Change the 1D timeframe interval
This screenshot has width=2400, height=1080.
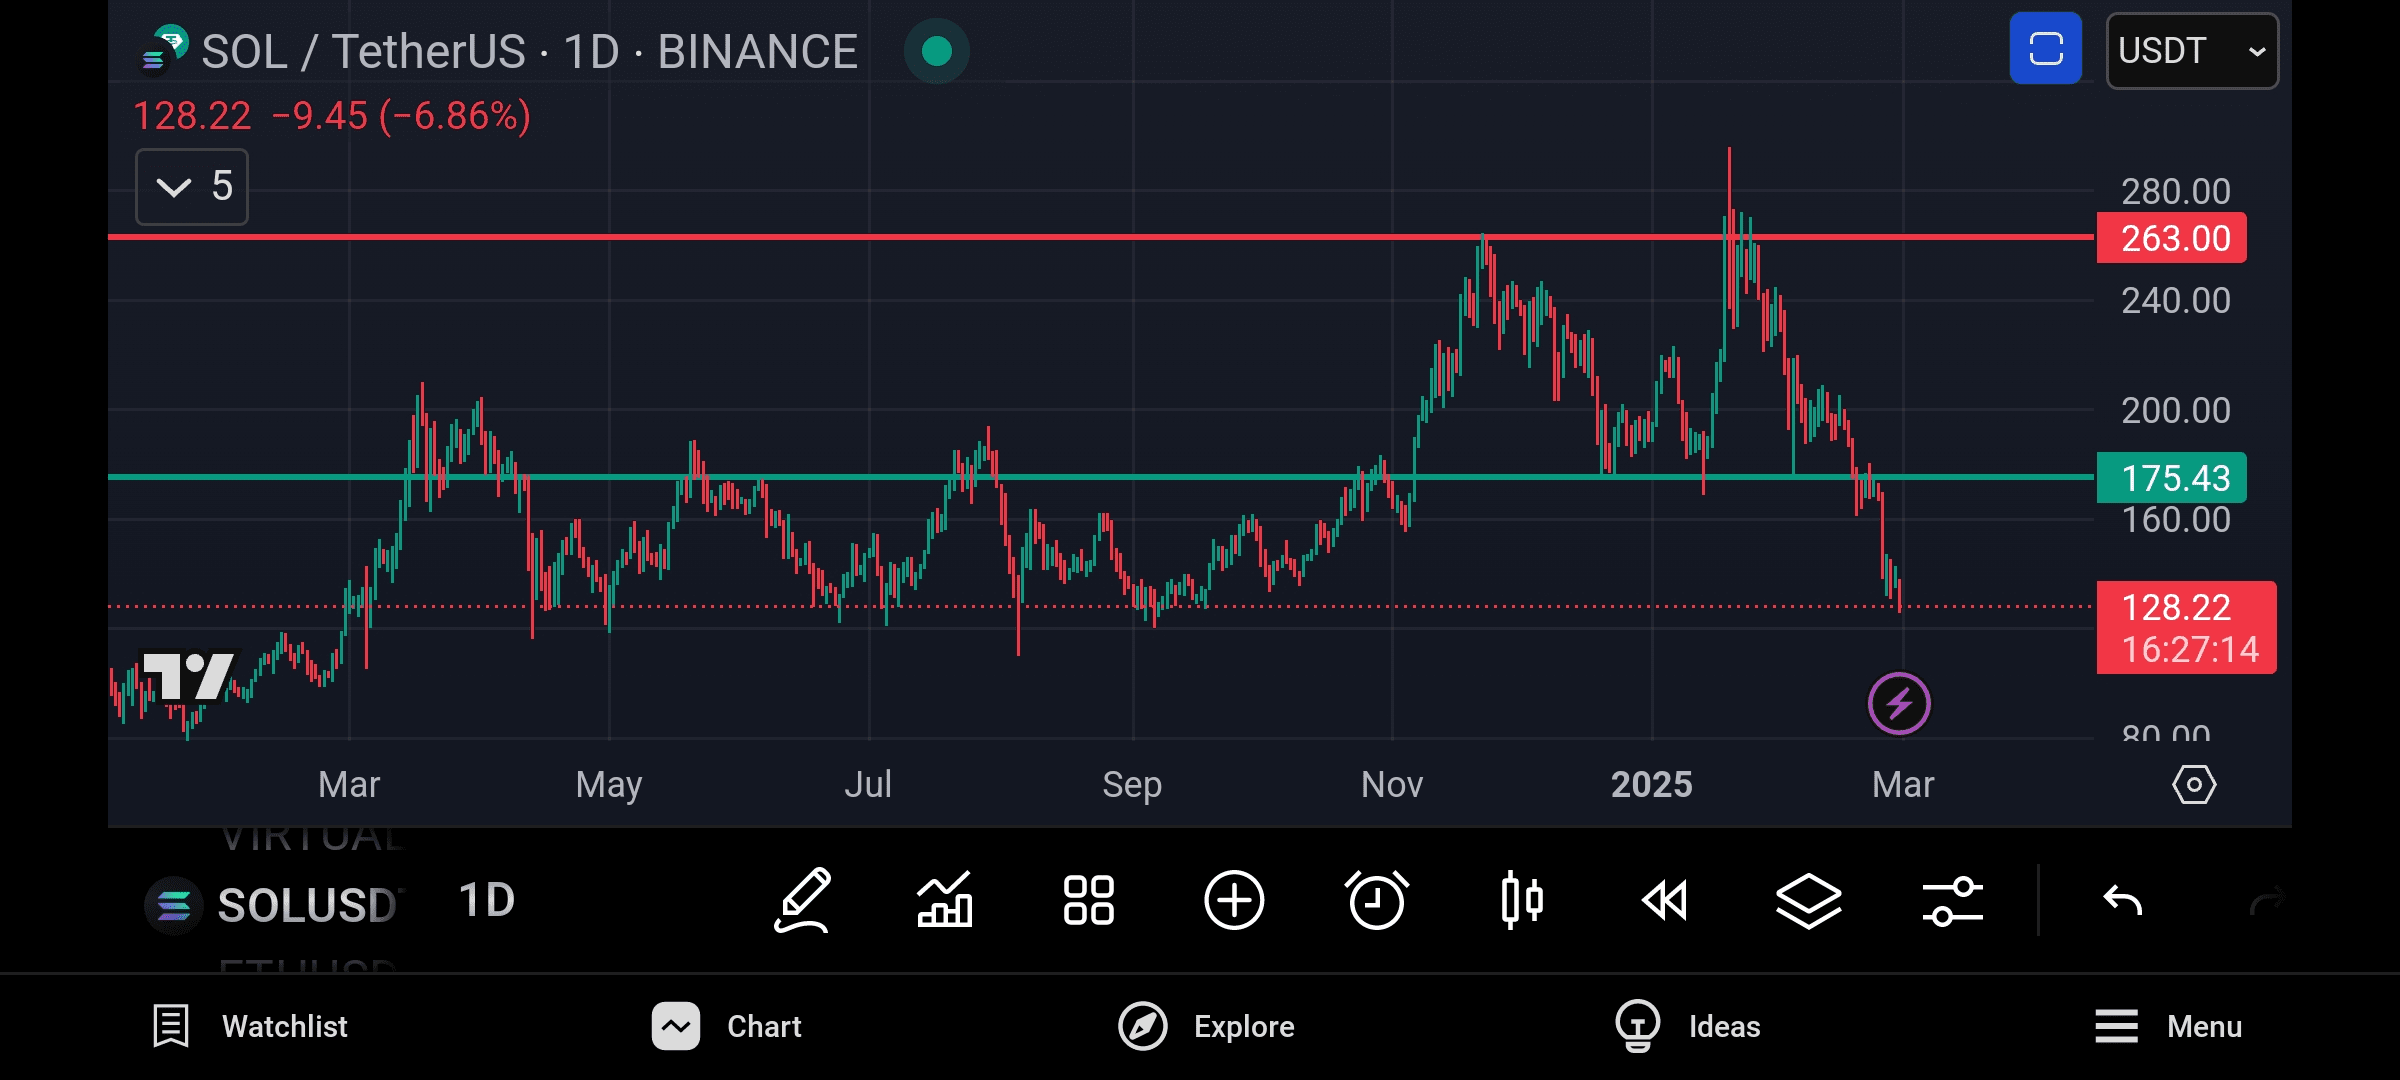point(486,901)
